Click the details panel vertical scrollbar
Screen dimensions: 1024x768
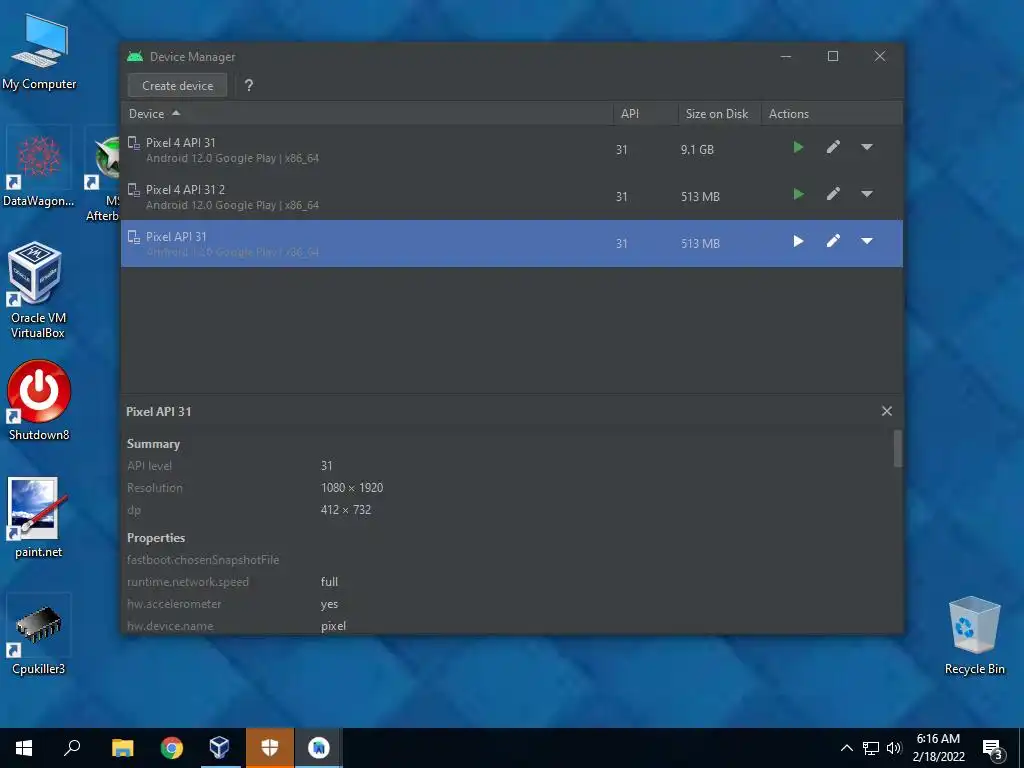pyautogui.click(x=897, y=448)
